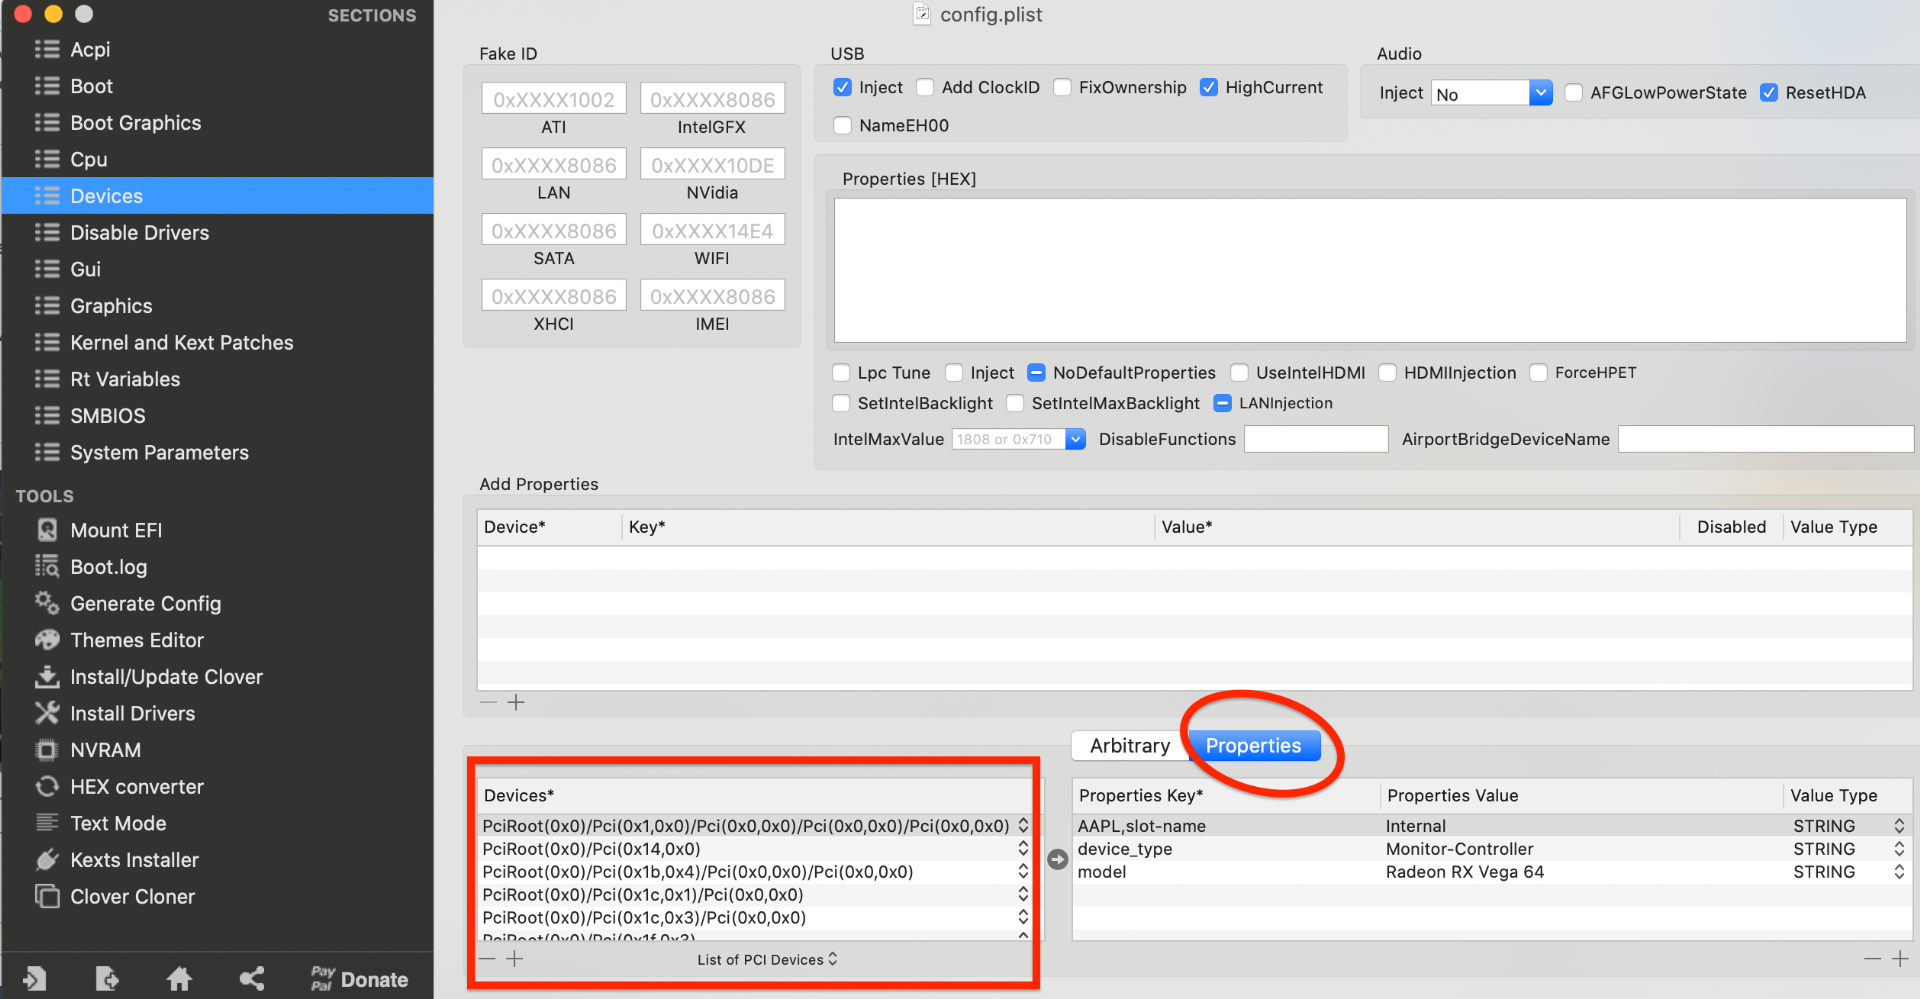Open Themes Editor palette icon
Image resolution: width=1920 pixels, height=999 pixels.
point(47,640)
